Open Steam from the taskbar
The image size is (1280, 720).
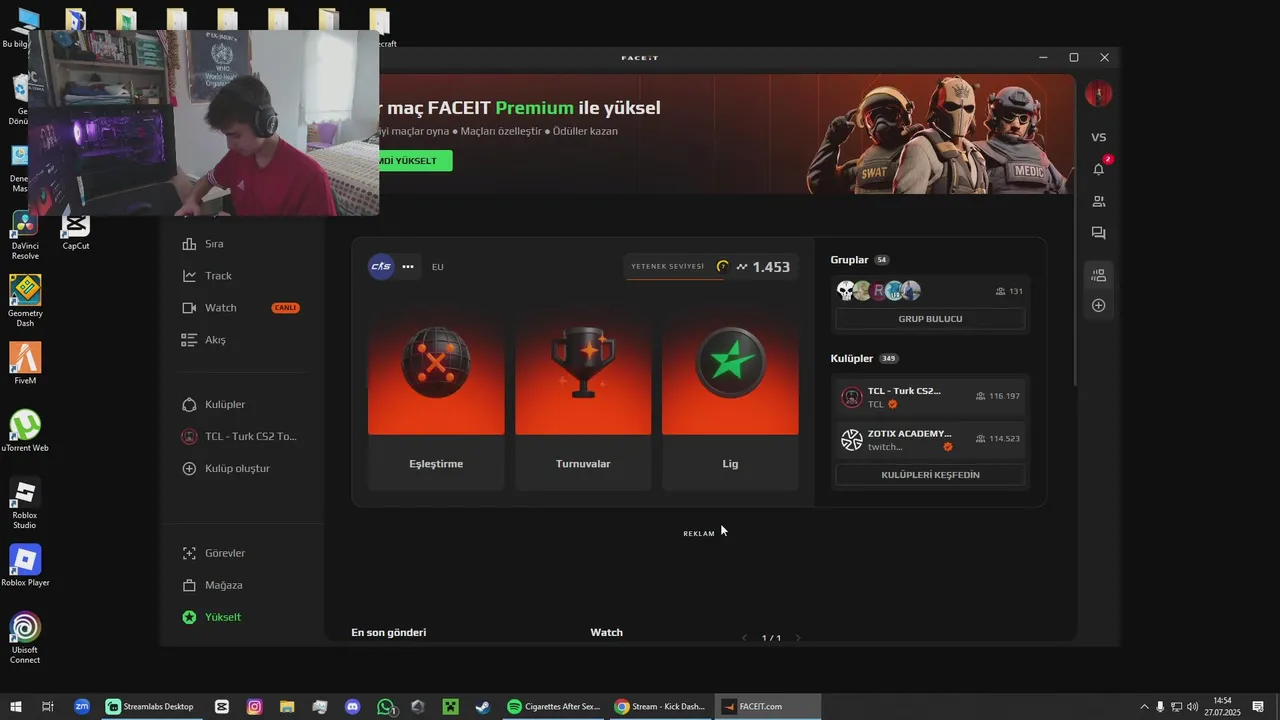(482, 707)
